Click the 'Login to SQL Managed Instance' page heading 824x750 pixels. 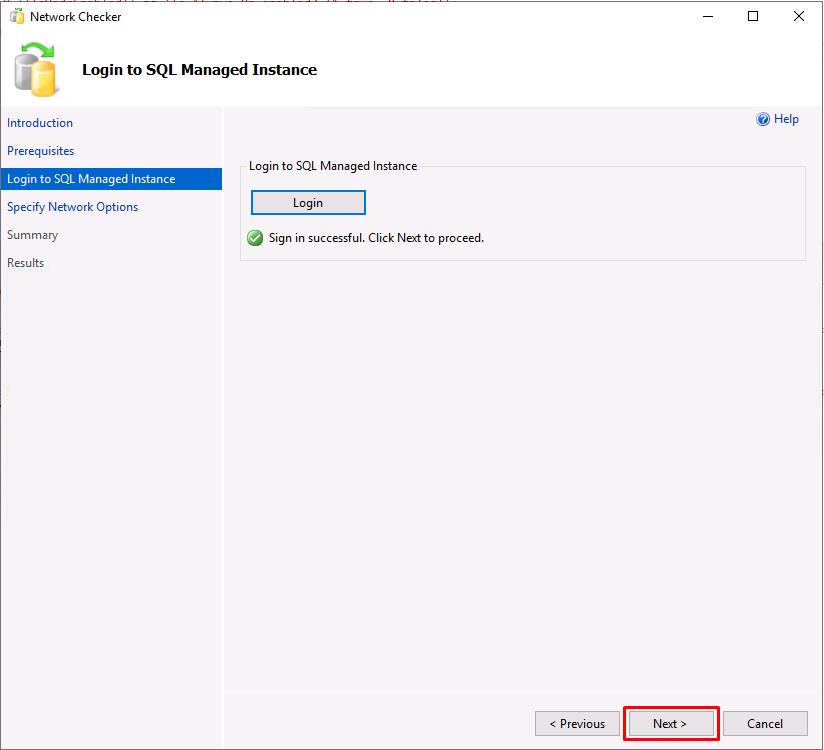point(200,70)
